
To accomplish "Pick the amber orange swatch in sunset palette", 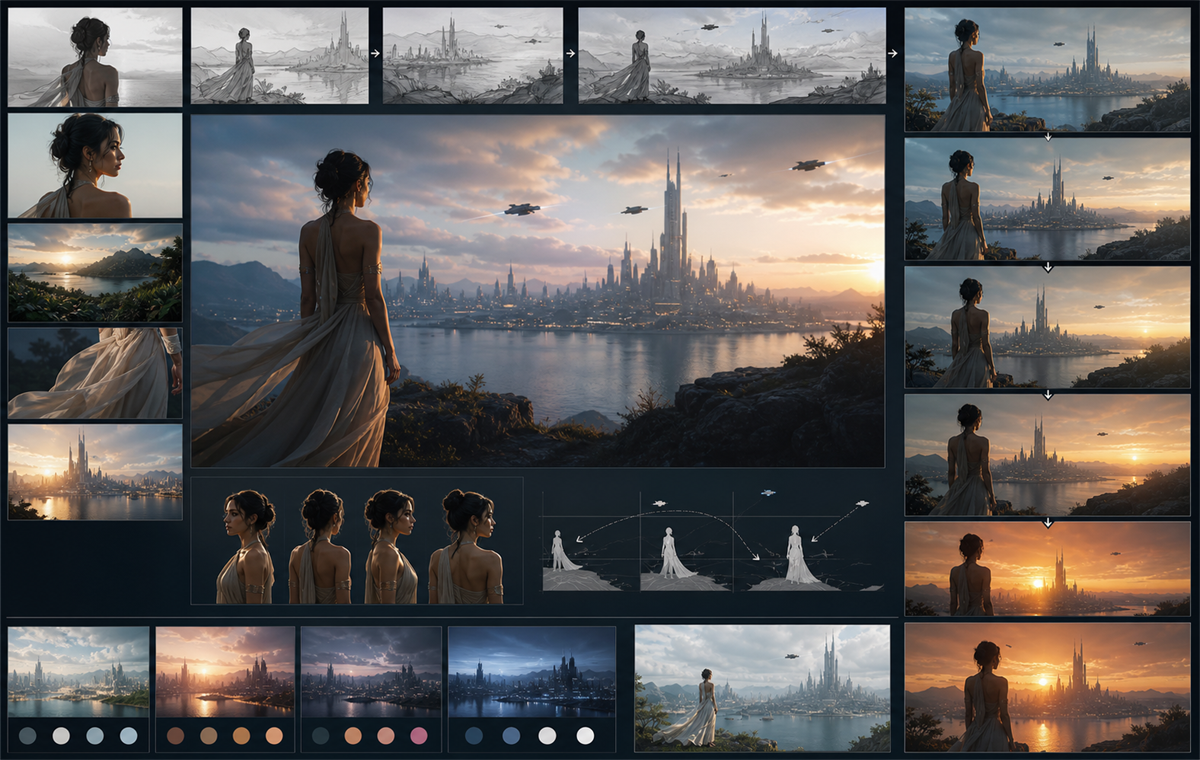I will [x=241, y=735].
